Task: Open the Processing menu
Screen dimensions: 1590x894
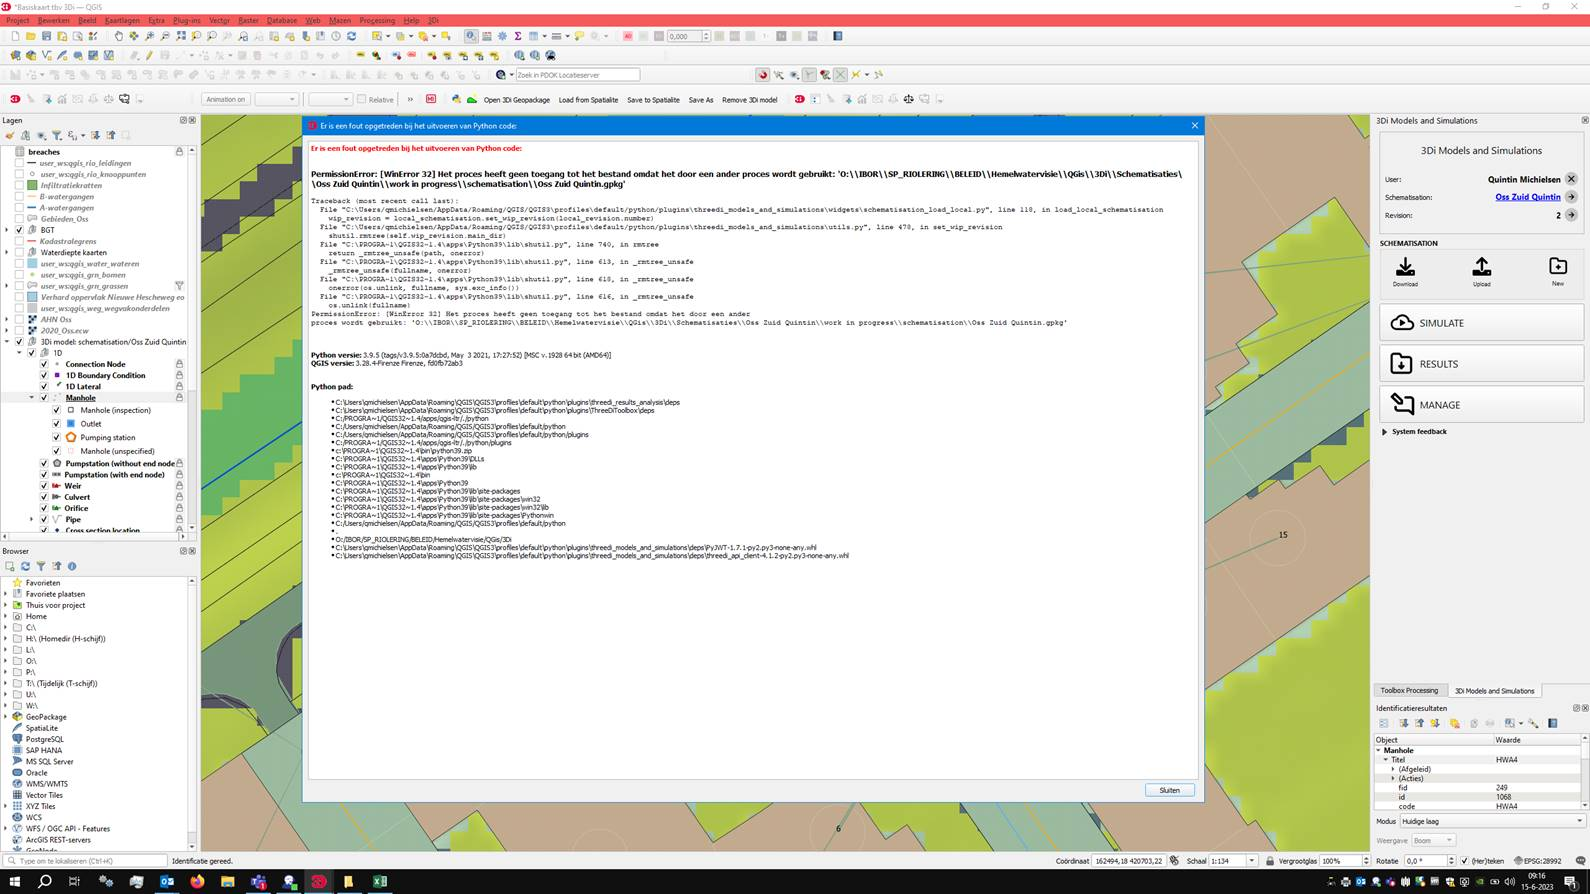Action: click(377, 20)
